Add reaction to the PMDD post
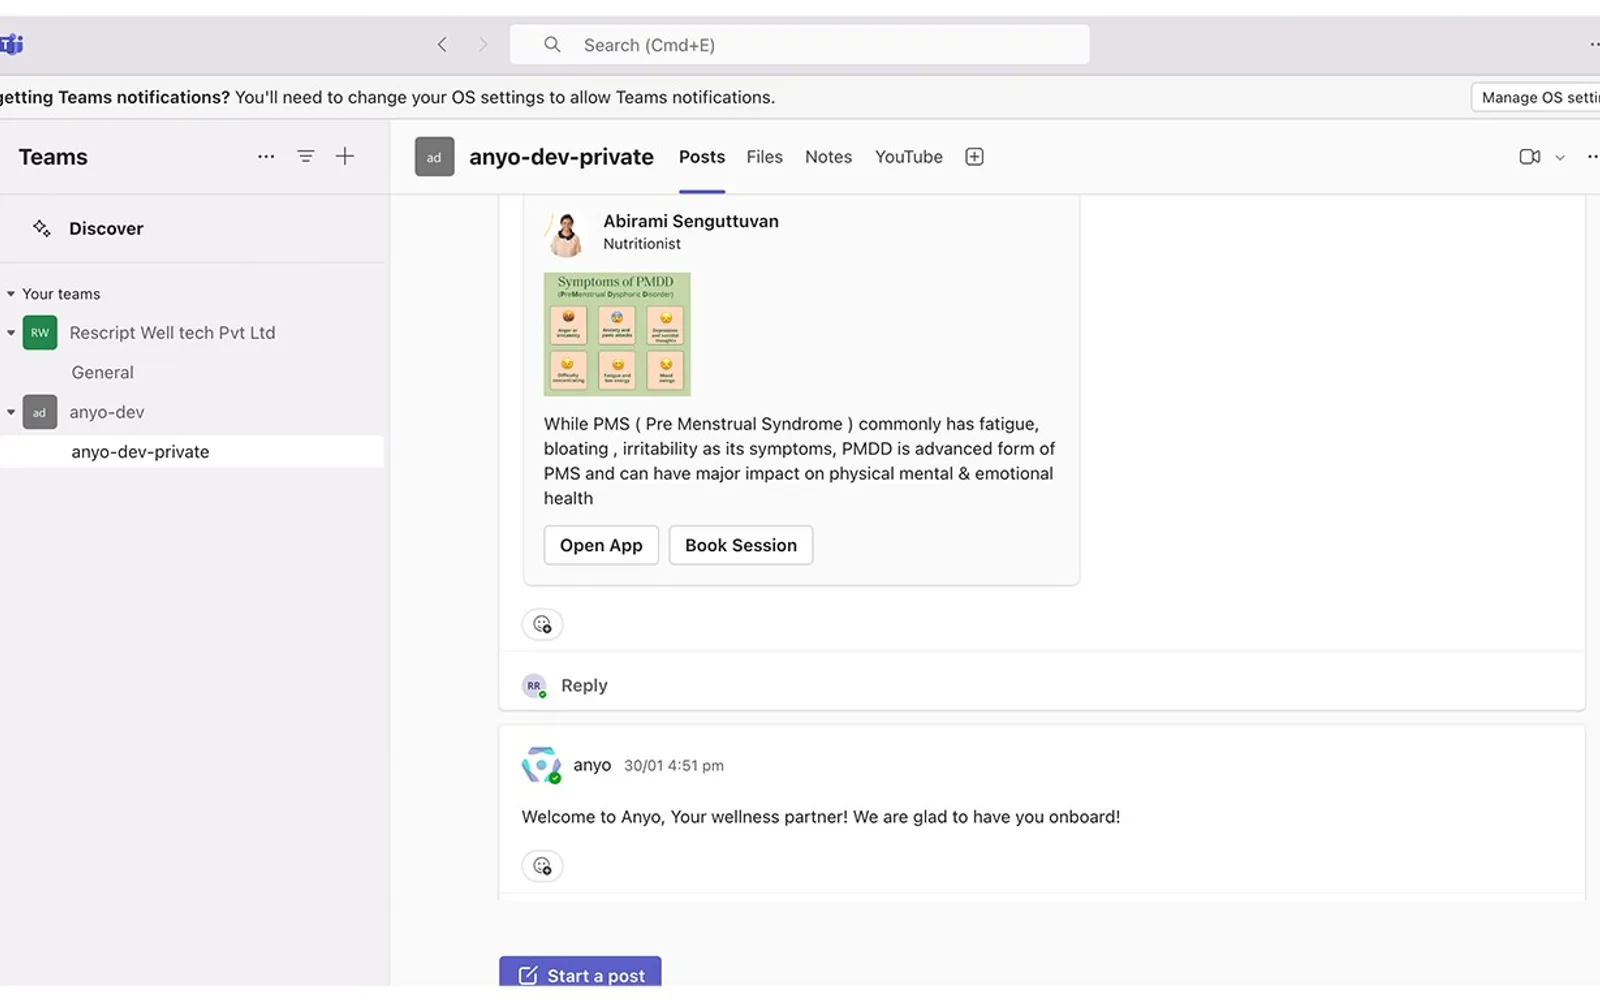The height and width of the screenshot is (1000, 1600). pos(542,625)
